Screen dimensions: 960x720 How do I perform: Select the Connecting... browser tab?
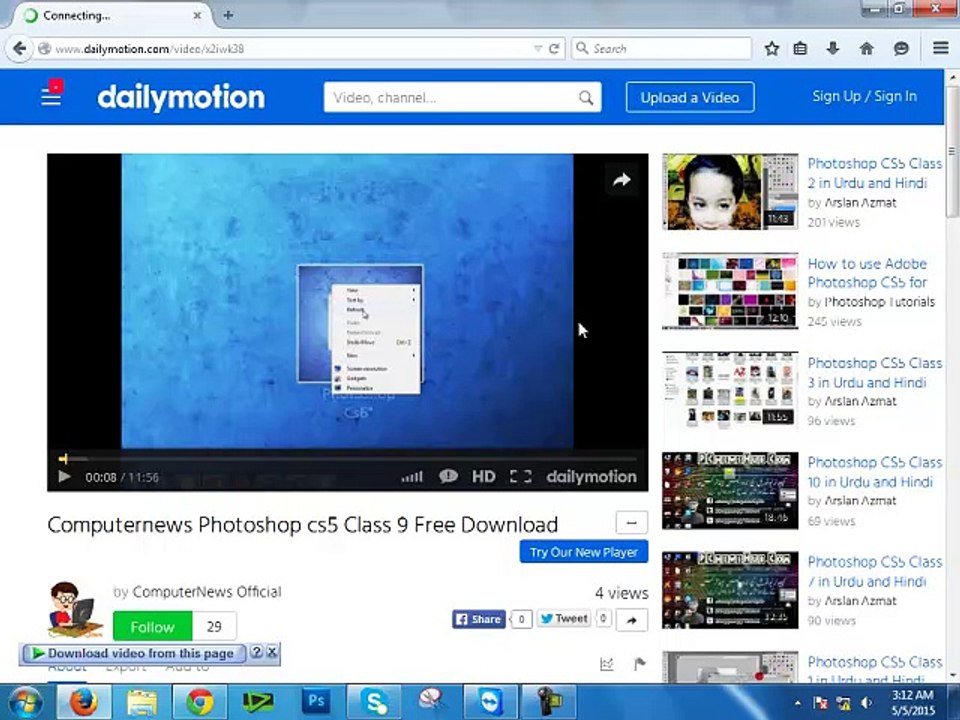coord(110,15)
